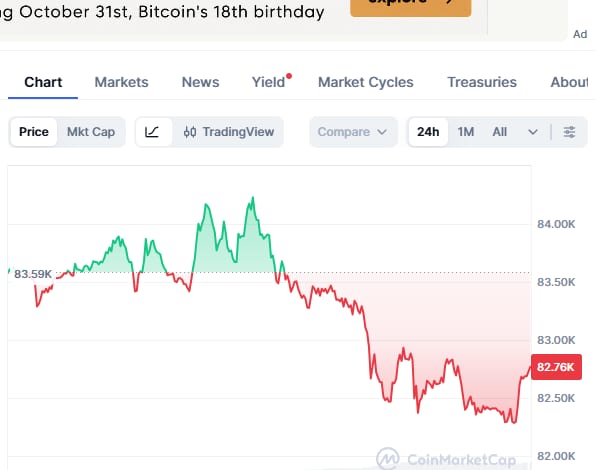Viewport: 596px width, 470px height.
Task: Open the Yield tab
Action: tap(268, 82)
